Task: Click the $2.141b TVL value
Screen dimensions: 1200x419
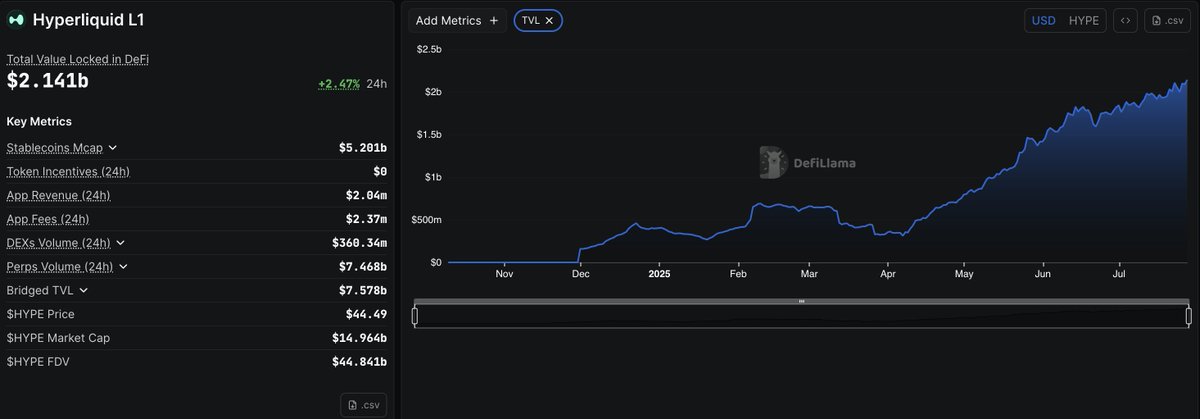Action: tap(47, 81)
